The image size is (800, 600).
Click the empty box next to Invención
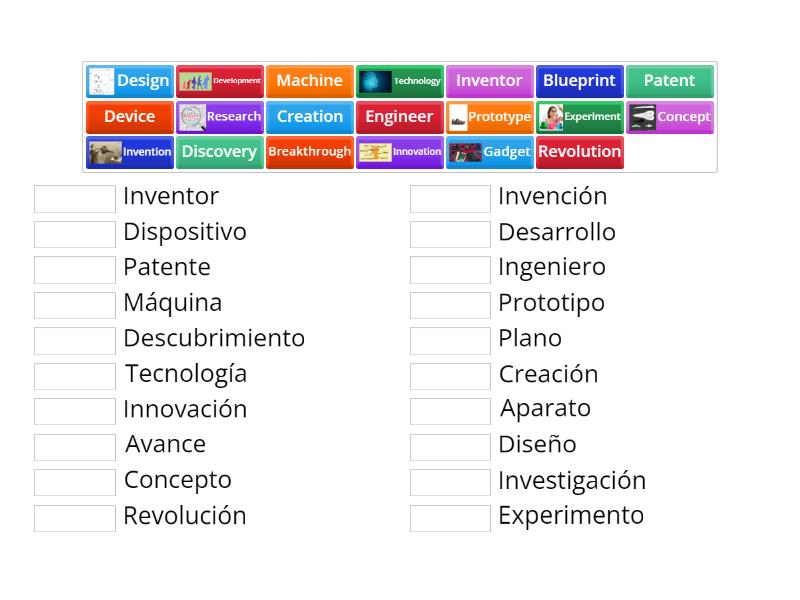click(450, 198)
